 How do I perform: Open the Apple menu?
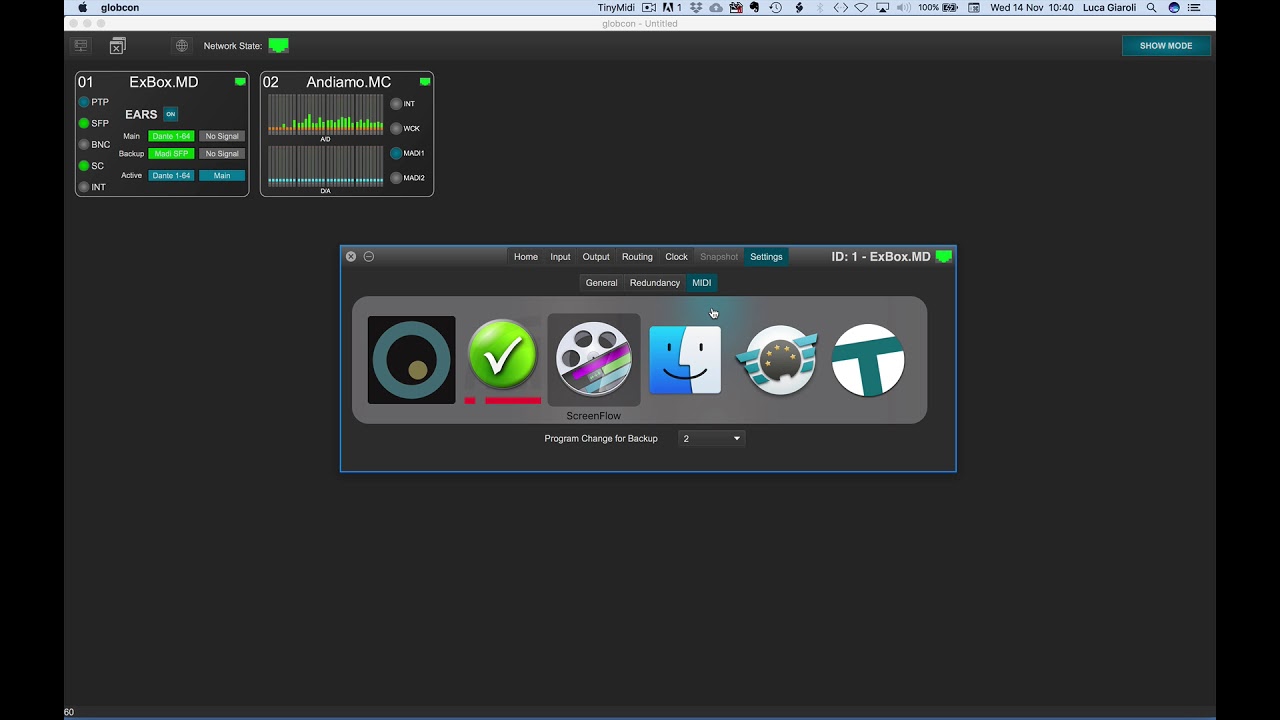coord(82,7)
